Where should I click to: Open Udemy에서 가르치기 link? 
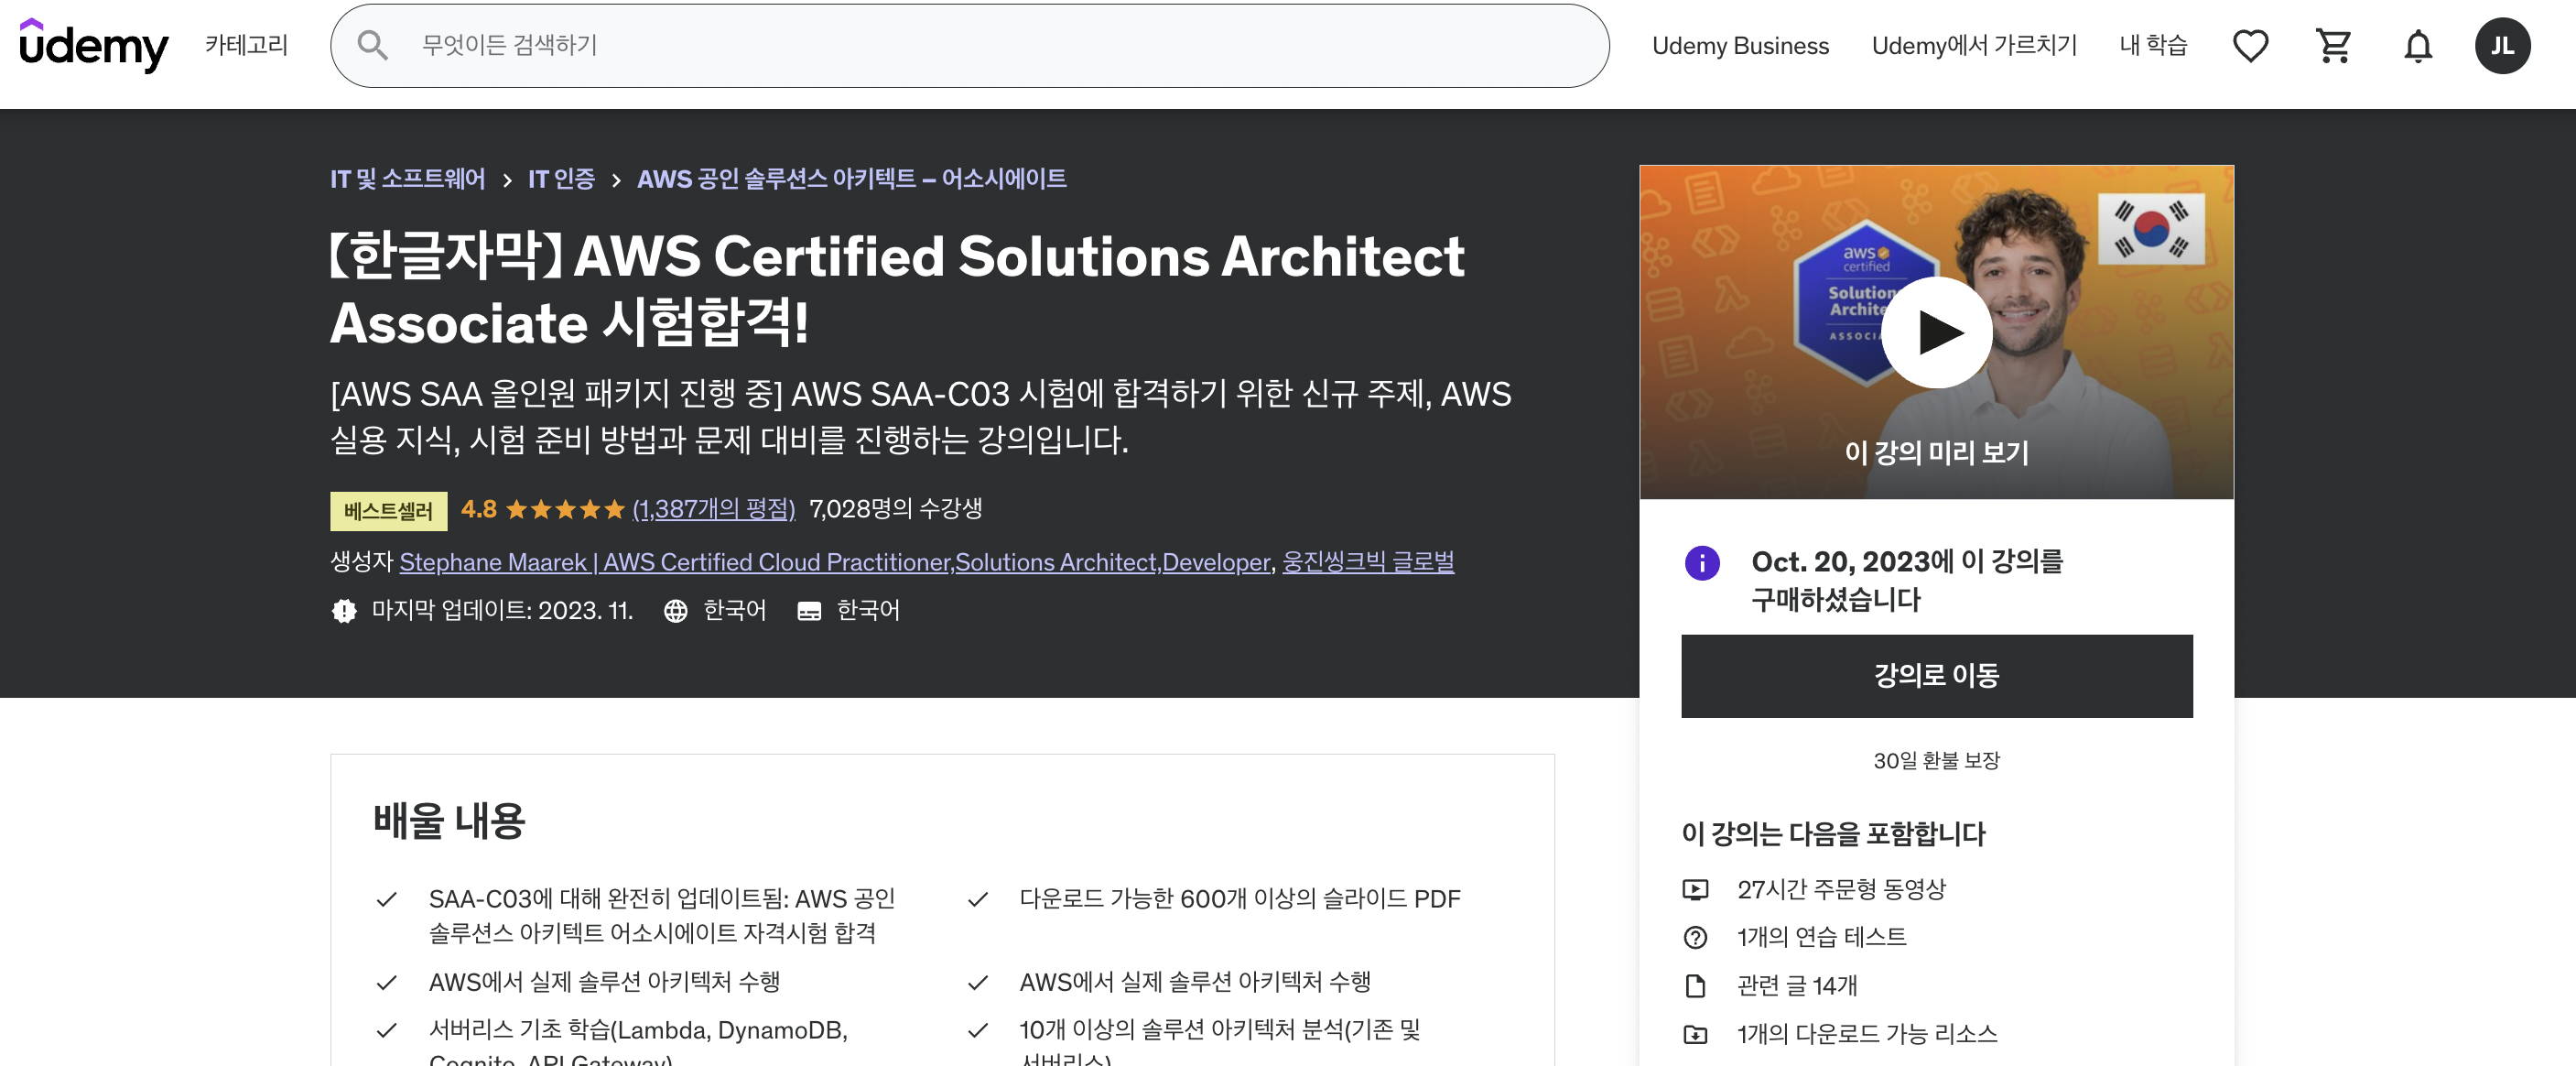point(1974,46)
